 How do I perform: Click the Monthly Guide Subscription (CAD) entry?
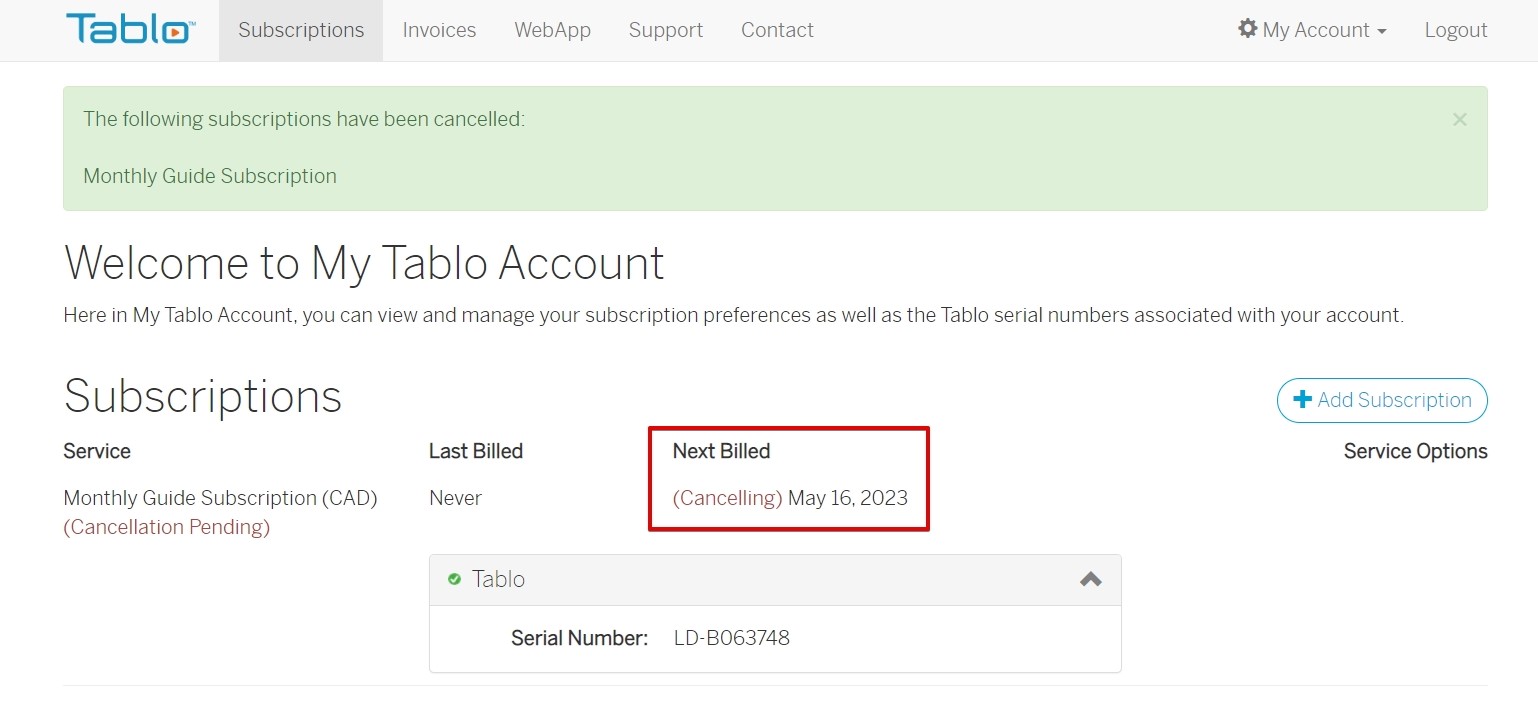tap(220, 498)
